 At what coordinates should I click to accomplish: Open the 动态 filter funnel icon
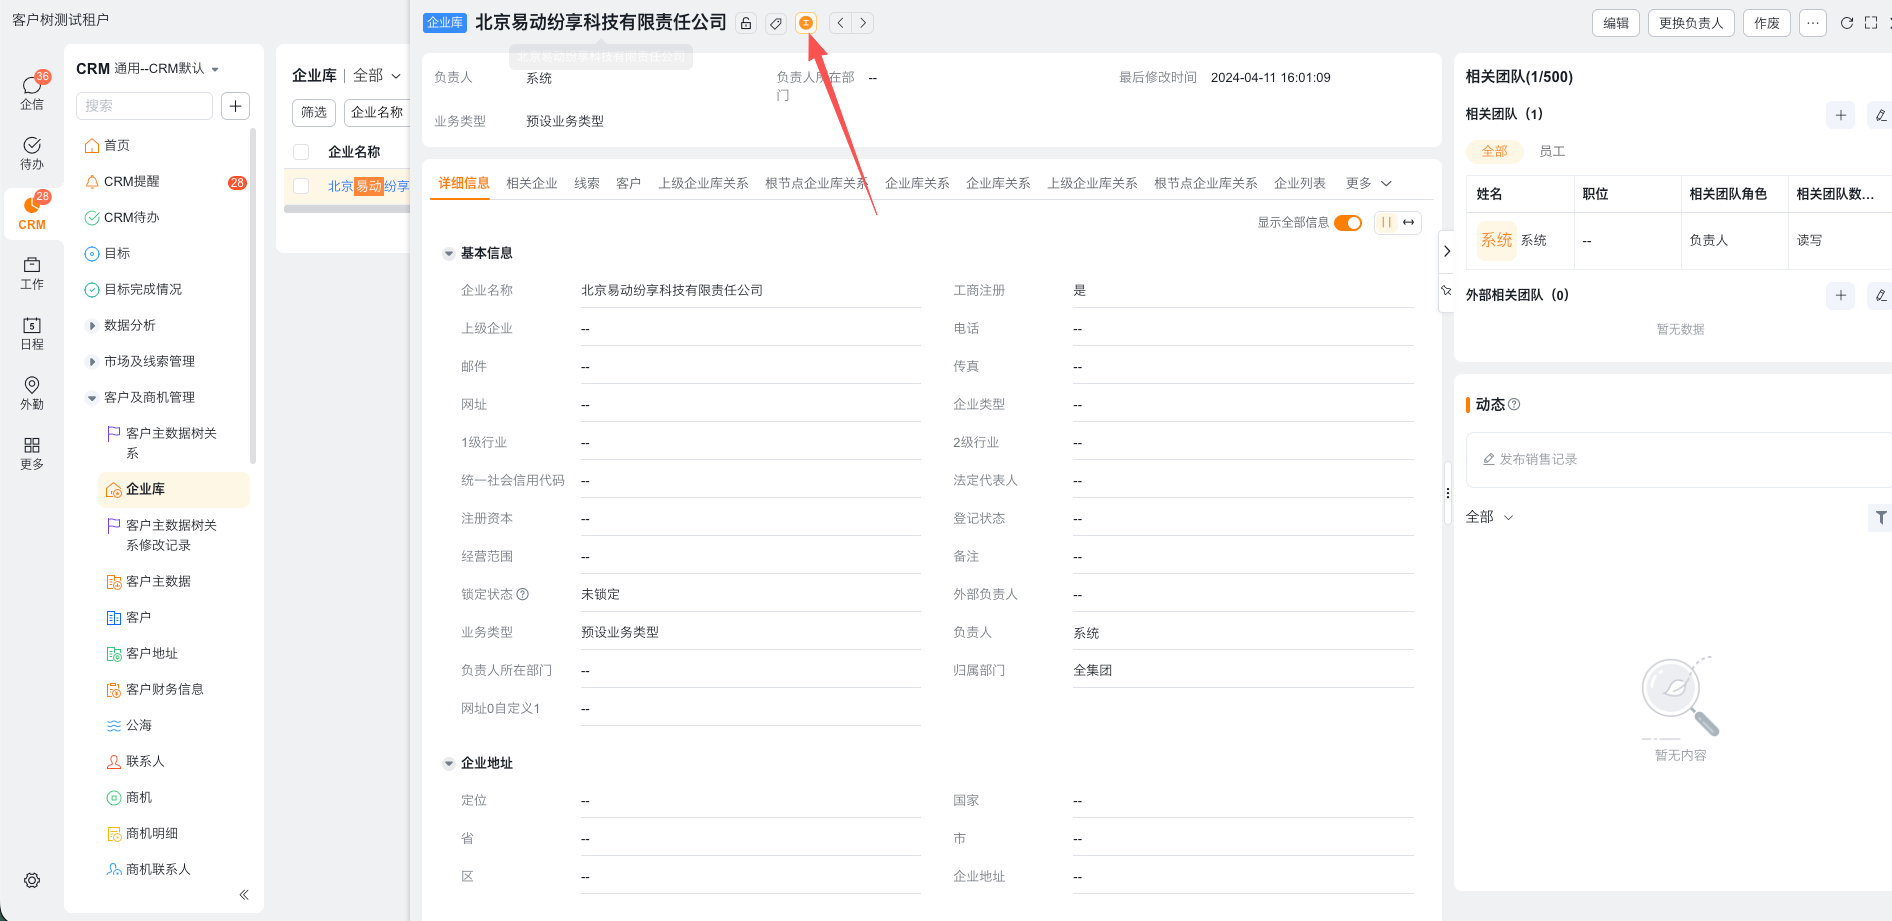(1881, 517)
